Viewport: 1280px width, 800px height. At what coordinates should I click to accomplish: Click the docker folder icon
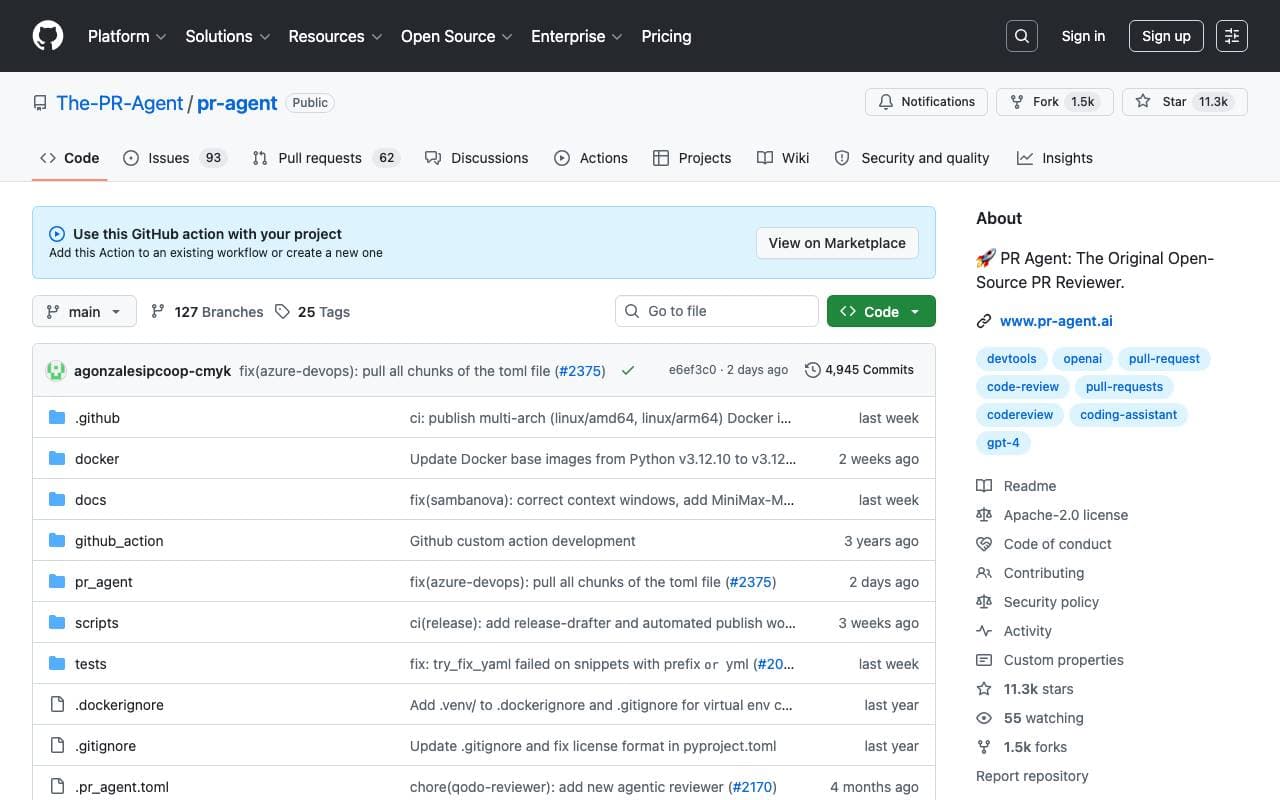coord(57,459)
